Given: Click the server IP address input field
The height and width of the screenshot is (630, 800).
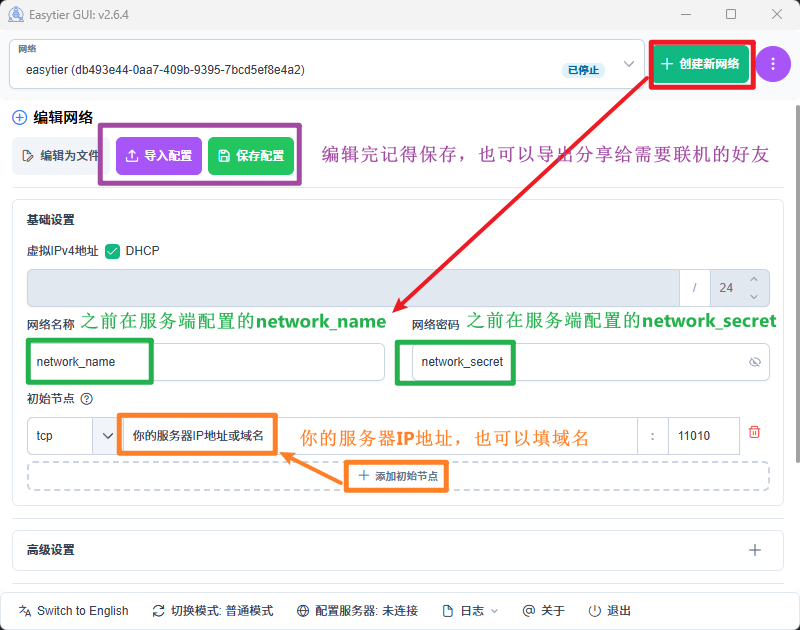Looking at the screenshot, I should (379, 436).
